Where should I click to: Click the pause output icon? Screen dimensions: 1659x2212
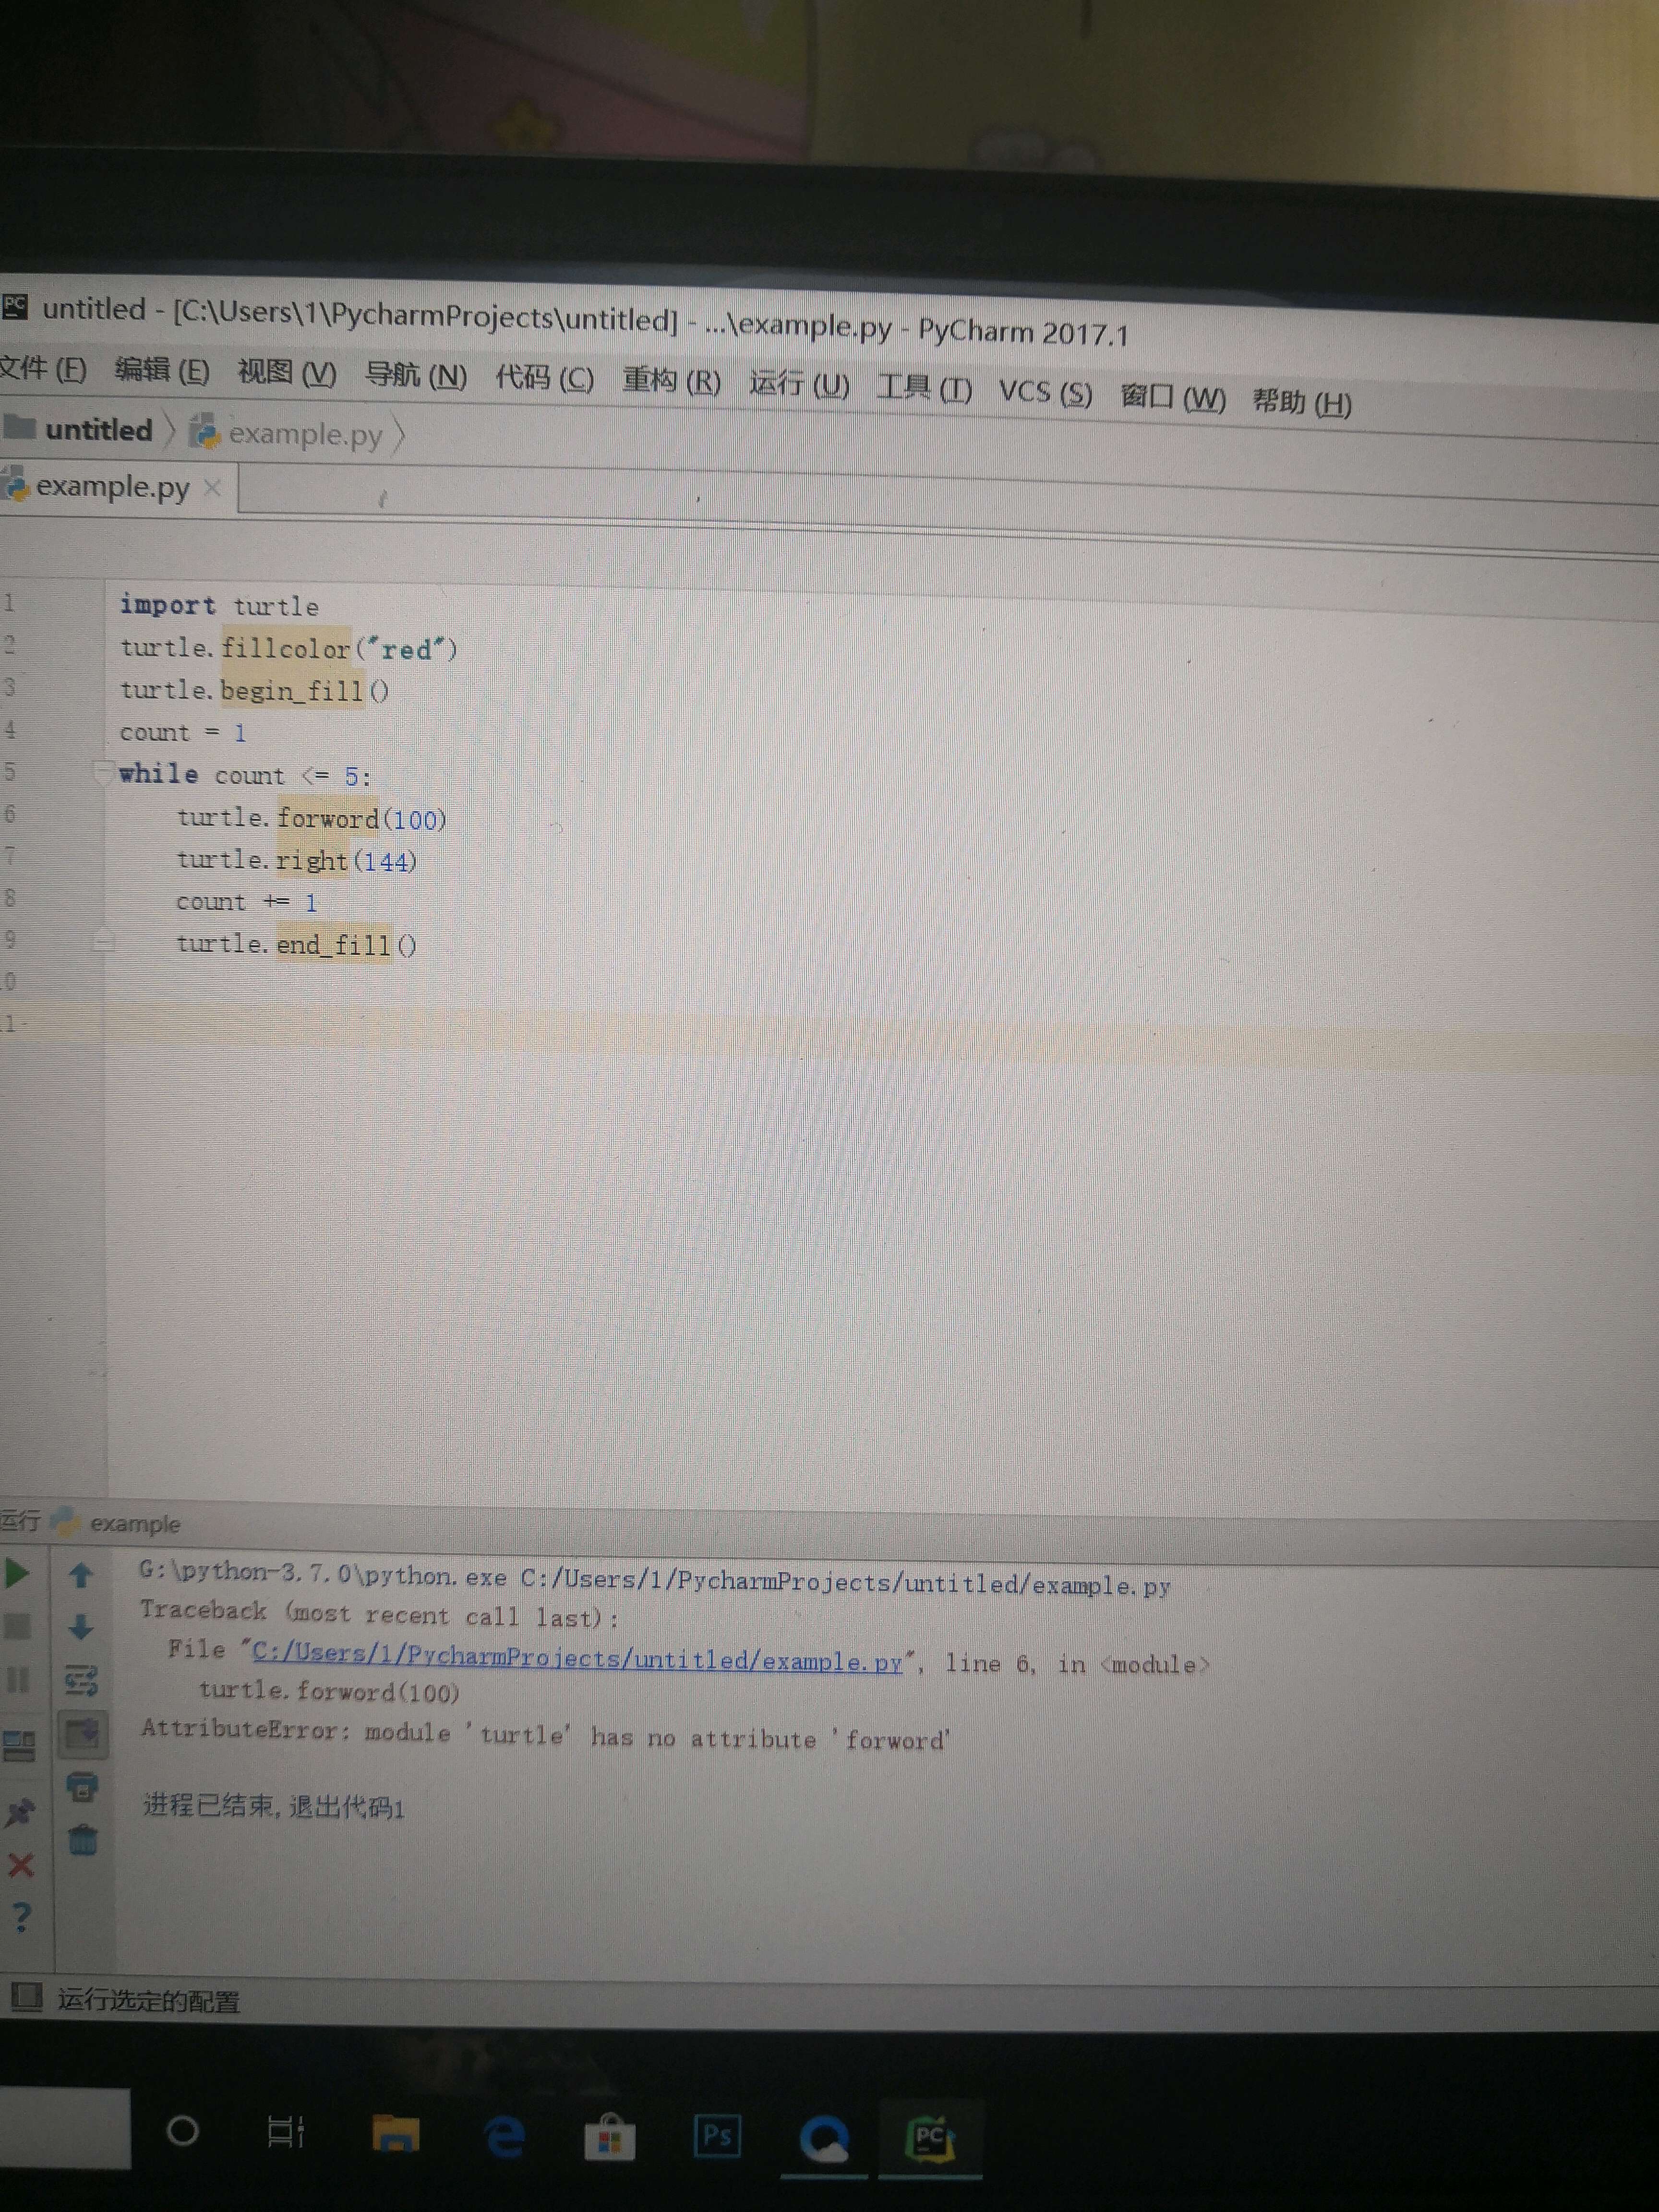17,1680
